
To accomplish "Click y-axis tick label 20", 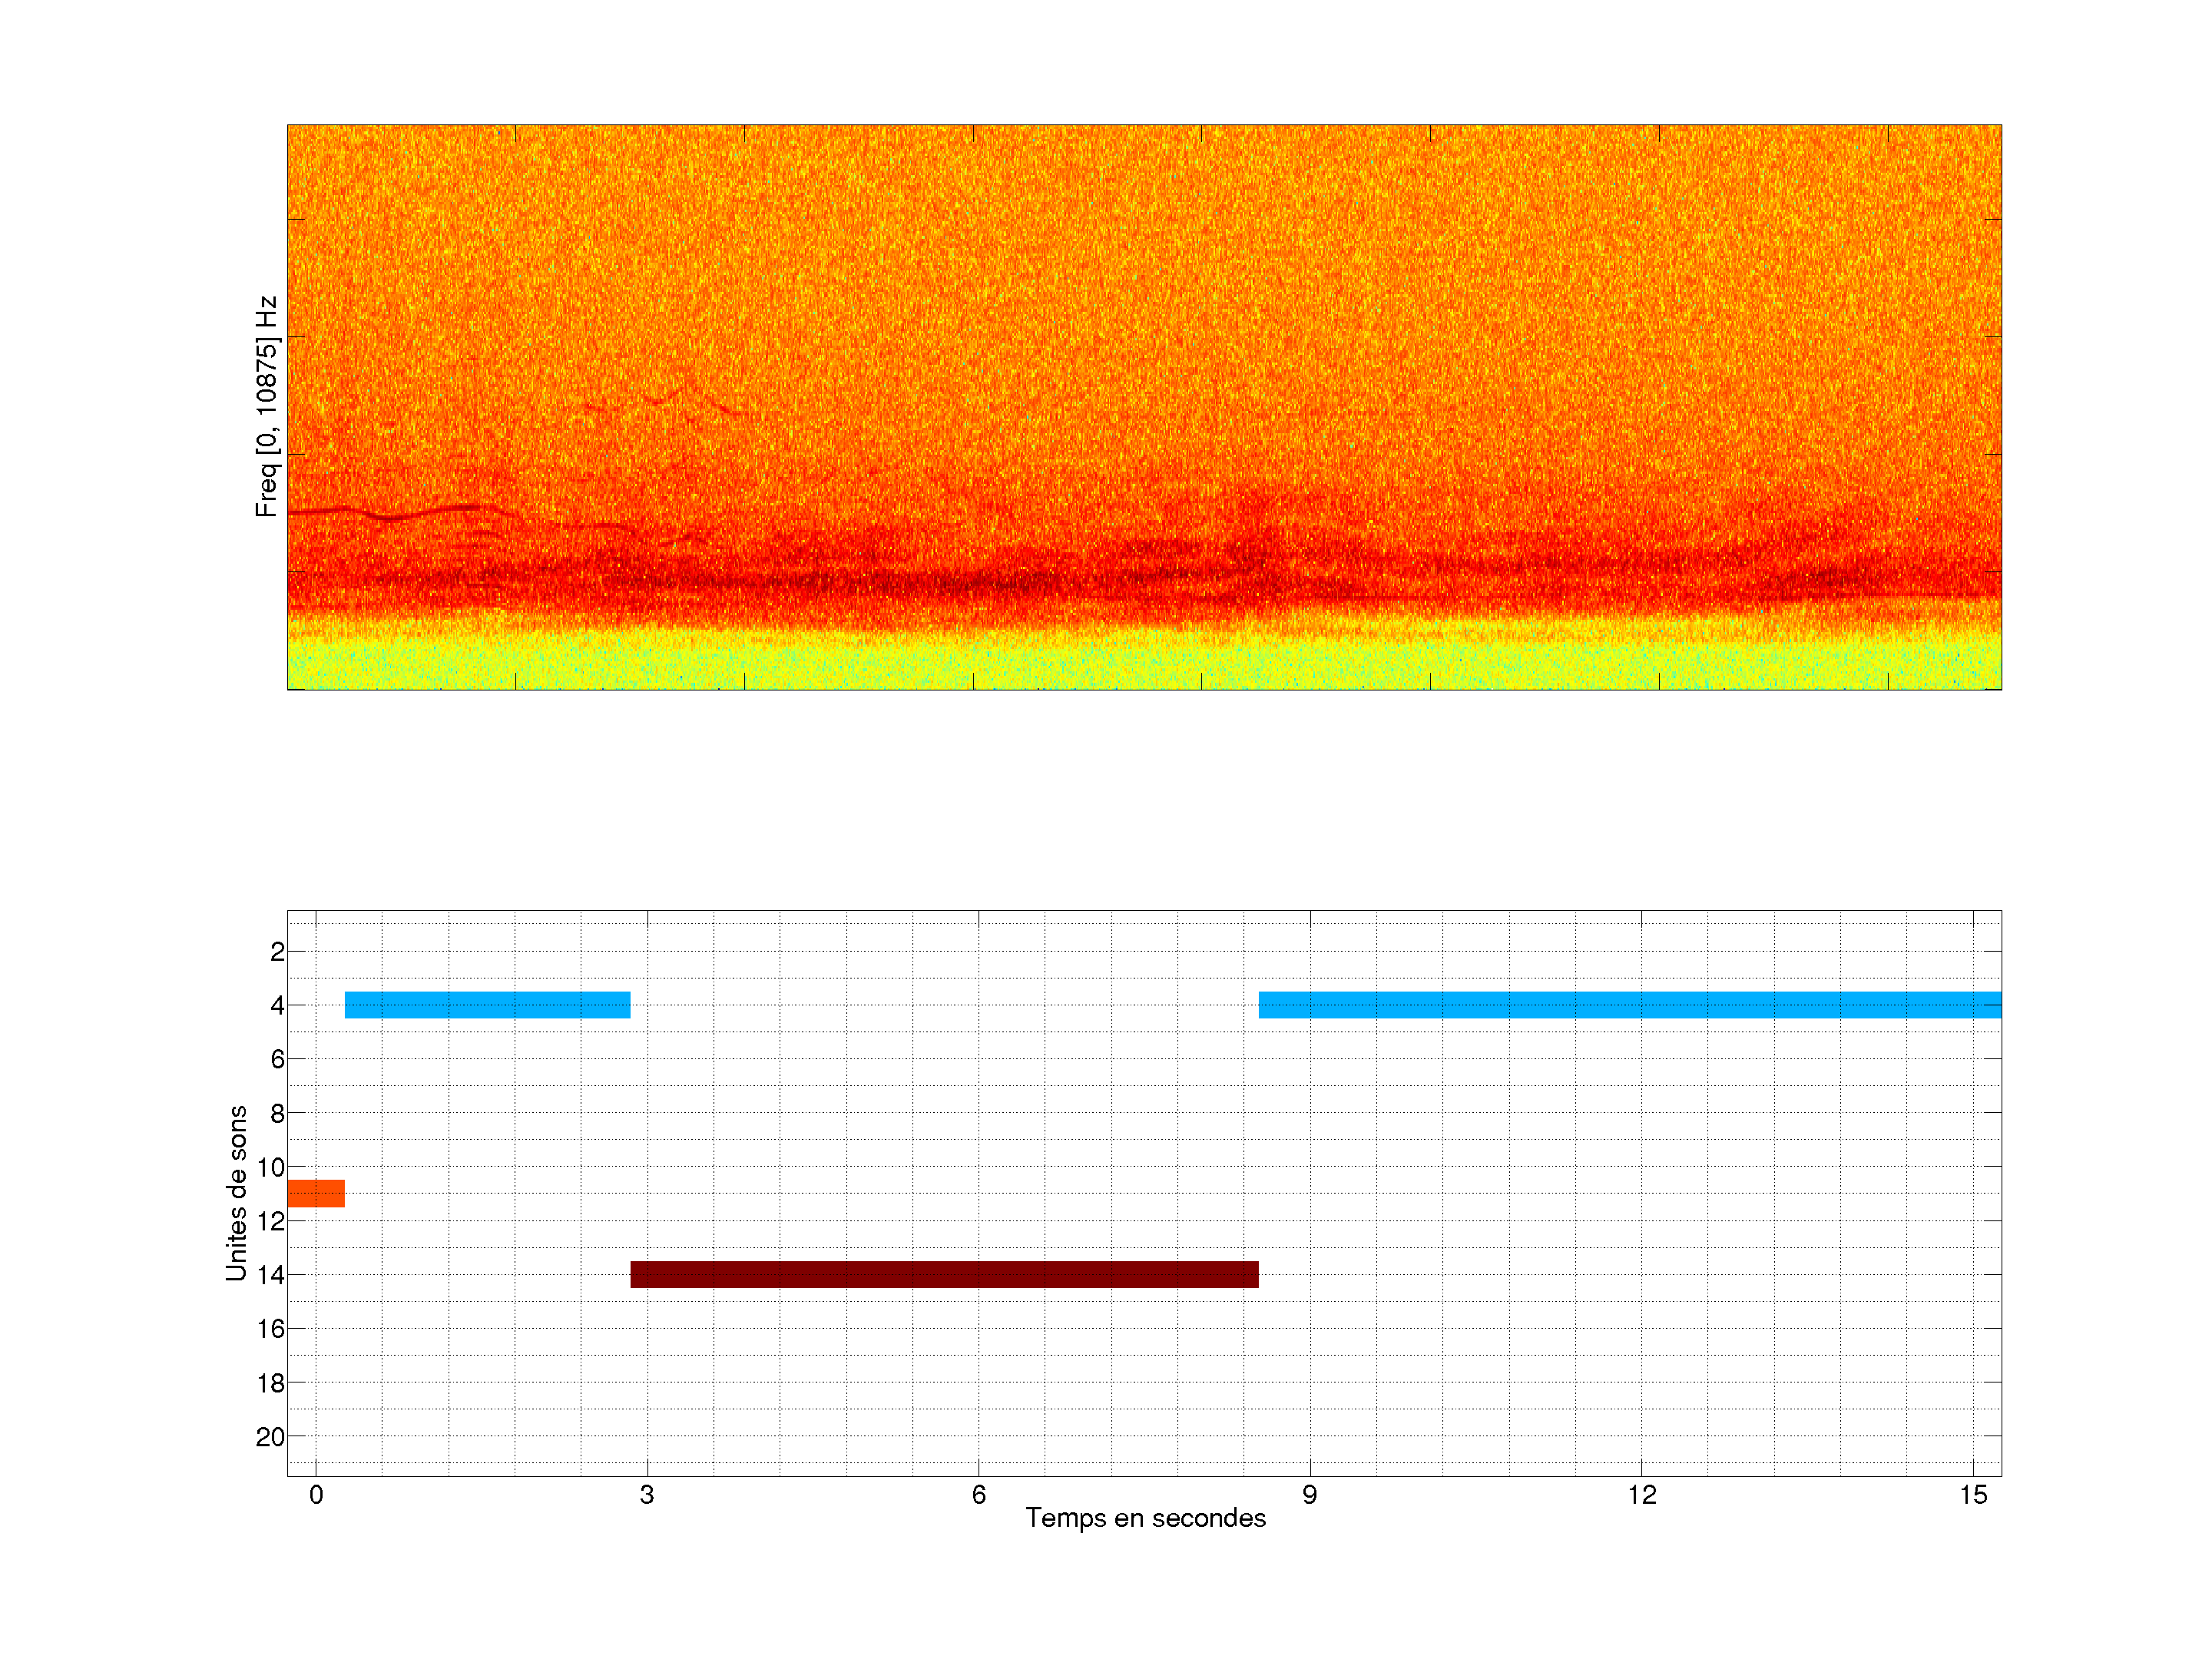I will [271, 1437].
